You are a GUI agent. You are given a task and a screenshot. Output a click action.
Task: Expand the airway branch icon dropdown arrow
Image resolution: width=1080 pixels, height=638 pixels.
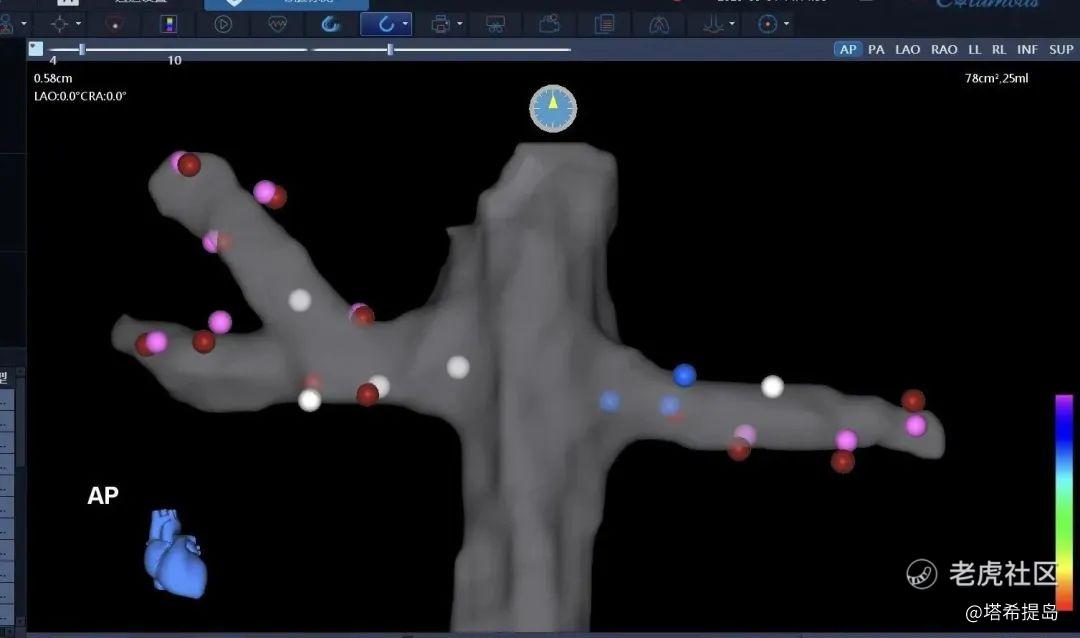731,24
